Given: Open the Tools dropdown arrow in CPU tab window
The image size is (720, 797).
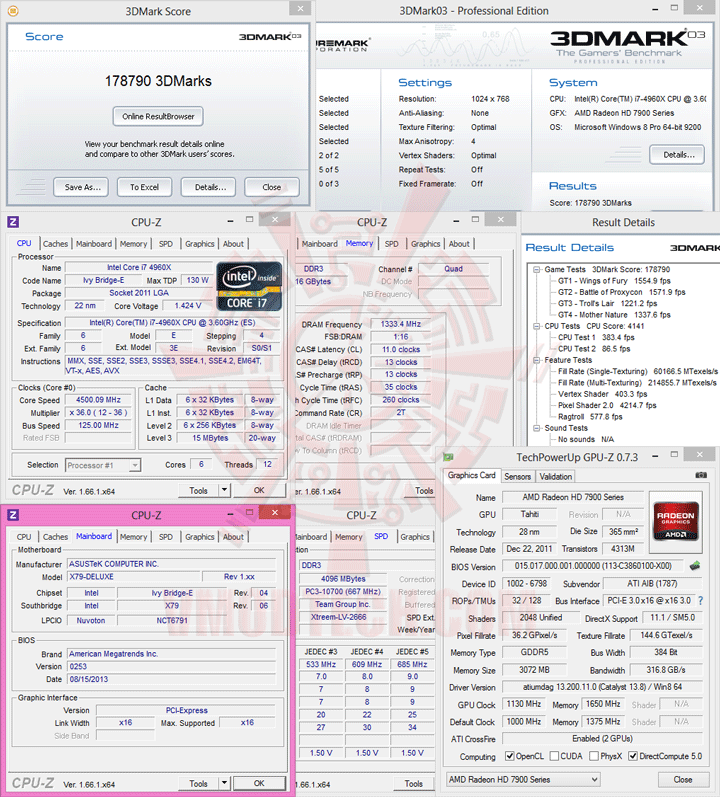Looking at the screenshot, I should [224, 490].
